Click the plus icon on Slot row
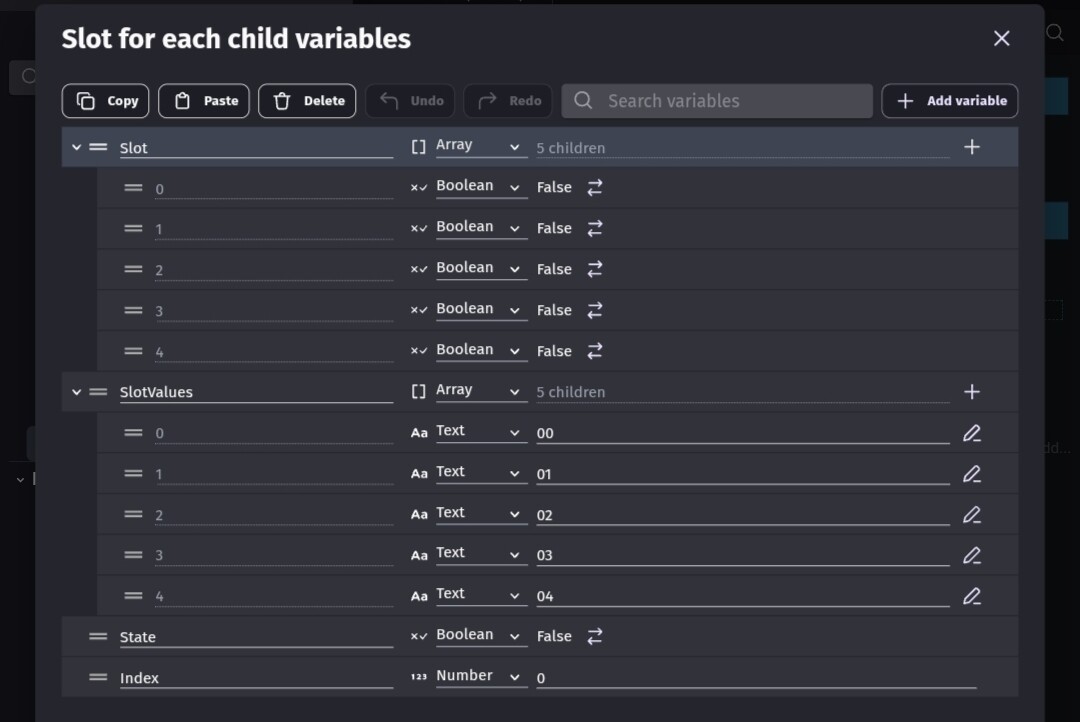 971,147
